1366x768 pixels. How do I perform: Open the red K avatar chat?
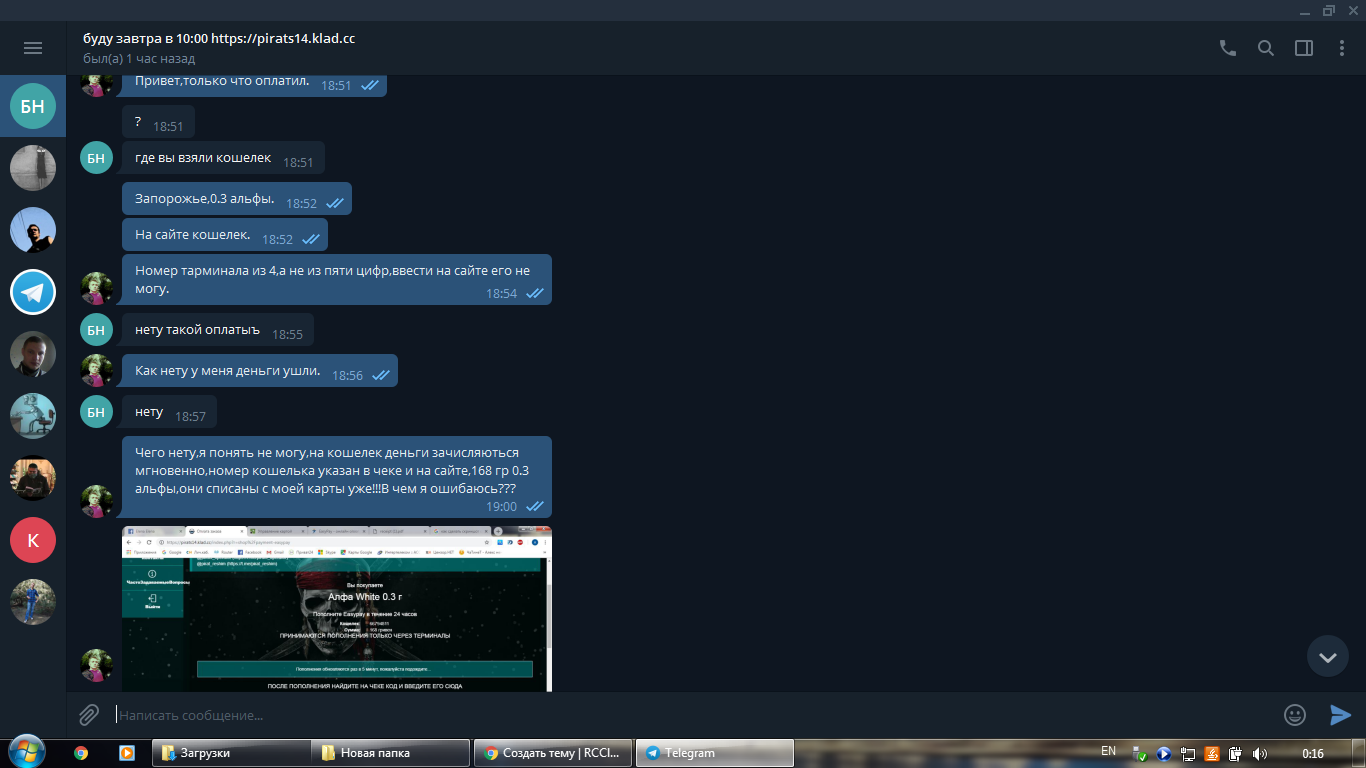click(33, 540)
